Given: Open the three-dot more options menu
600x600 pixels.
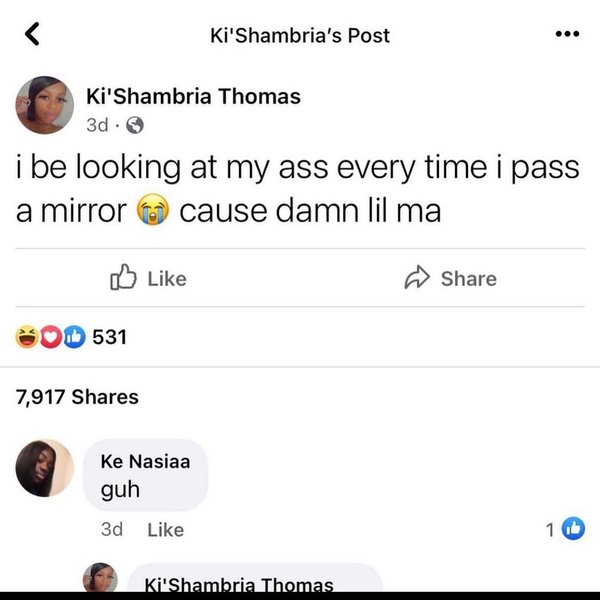Looking at the screenshot, I should (567, 34).
